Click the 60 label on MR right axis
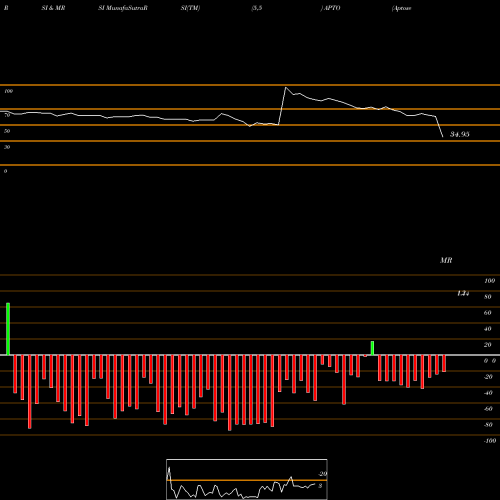The image size is (500, 500). (488, 313)
